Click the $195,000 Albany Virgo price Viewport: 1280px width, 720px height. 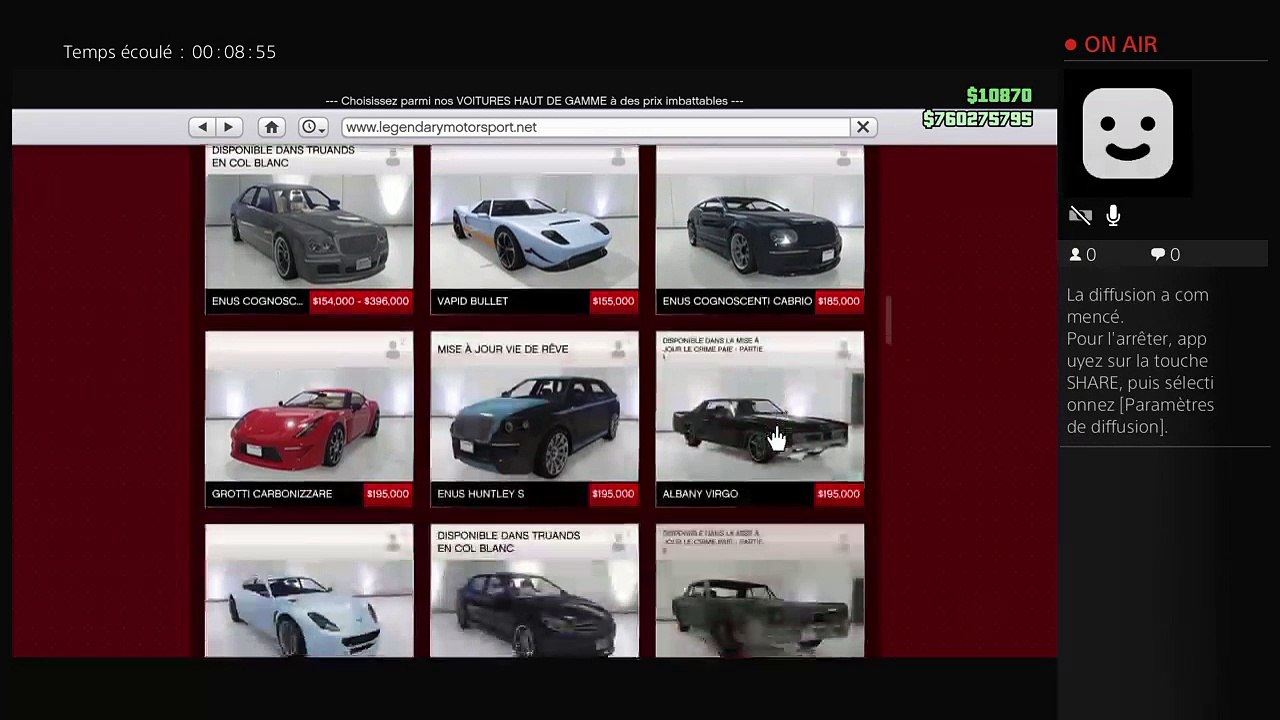click(838, 494)
